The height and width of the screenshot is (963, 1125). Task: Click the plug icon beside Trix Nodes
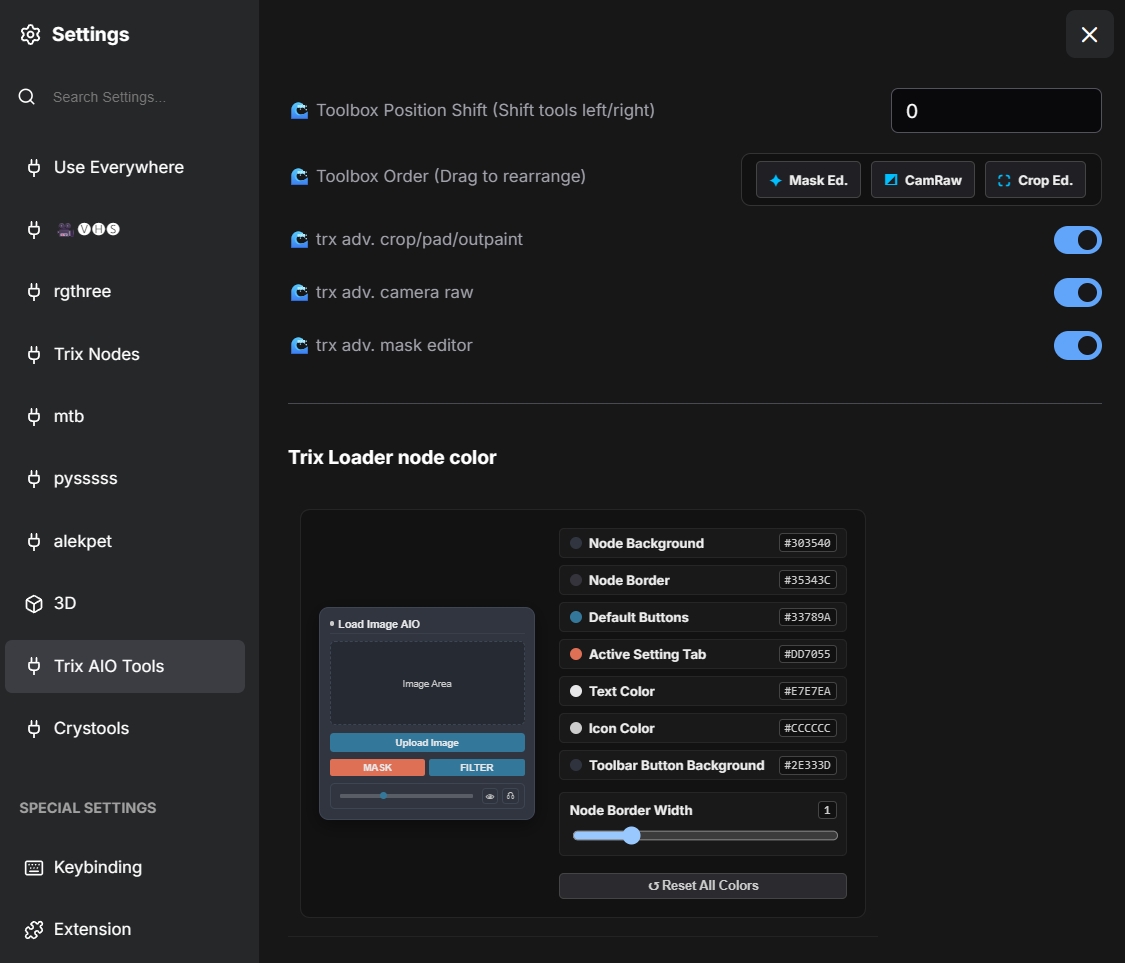pos(34,354)
